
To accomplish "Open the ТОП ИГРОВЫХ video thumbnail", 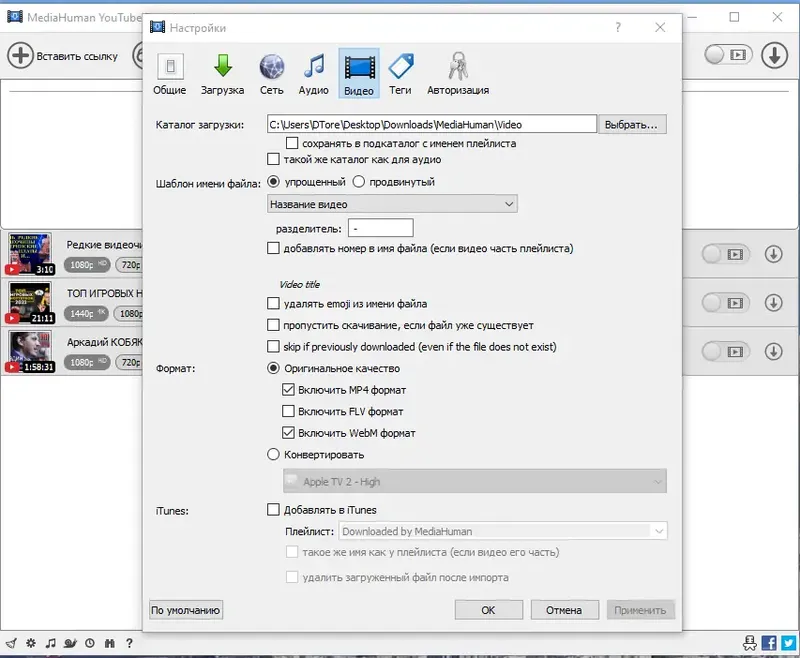I will tap(30, 303).
